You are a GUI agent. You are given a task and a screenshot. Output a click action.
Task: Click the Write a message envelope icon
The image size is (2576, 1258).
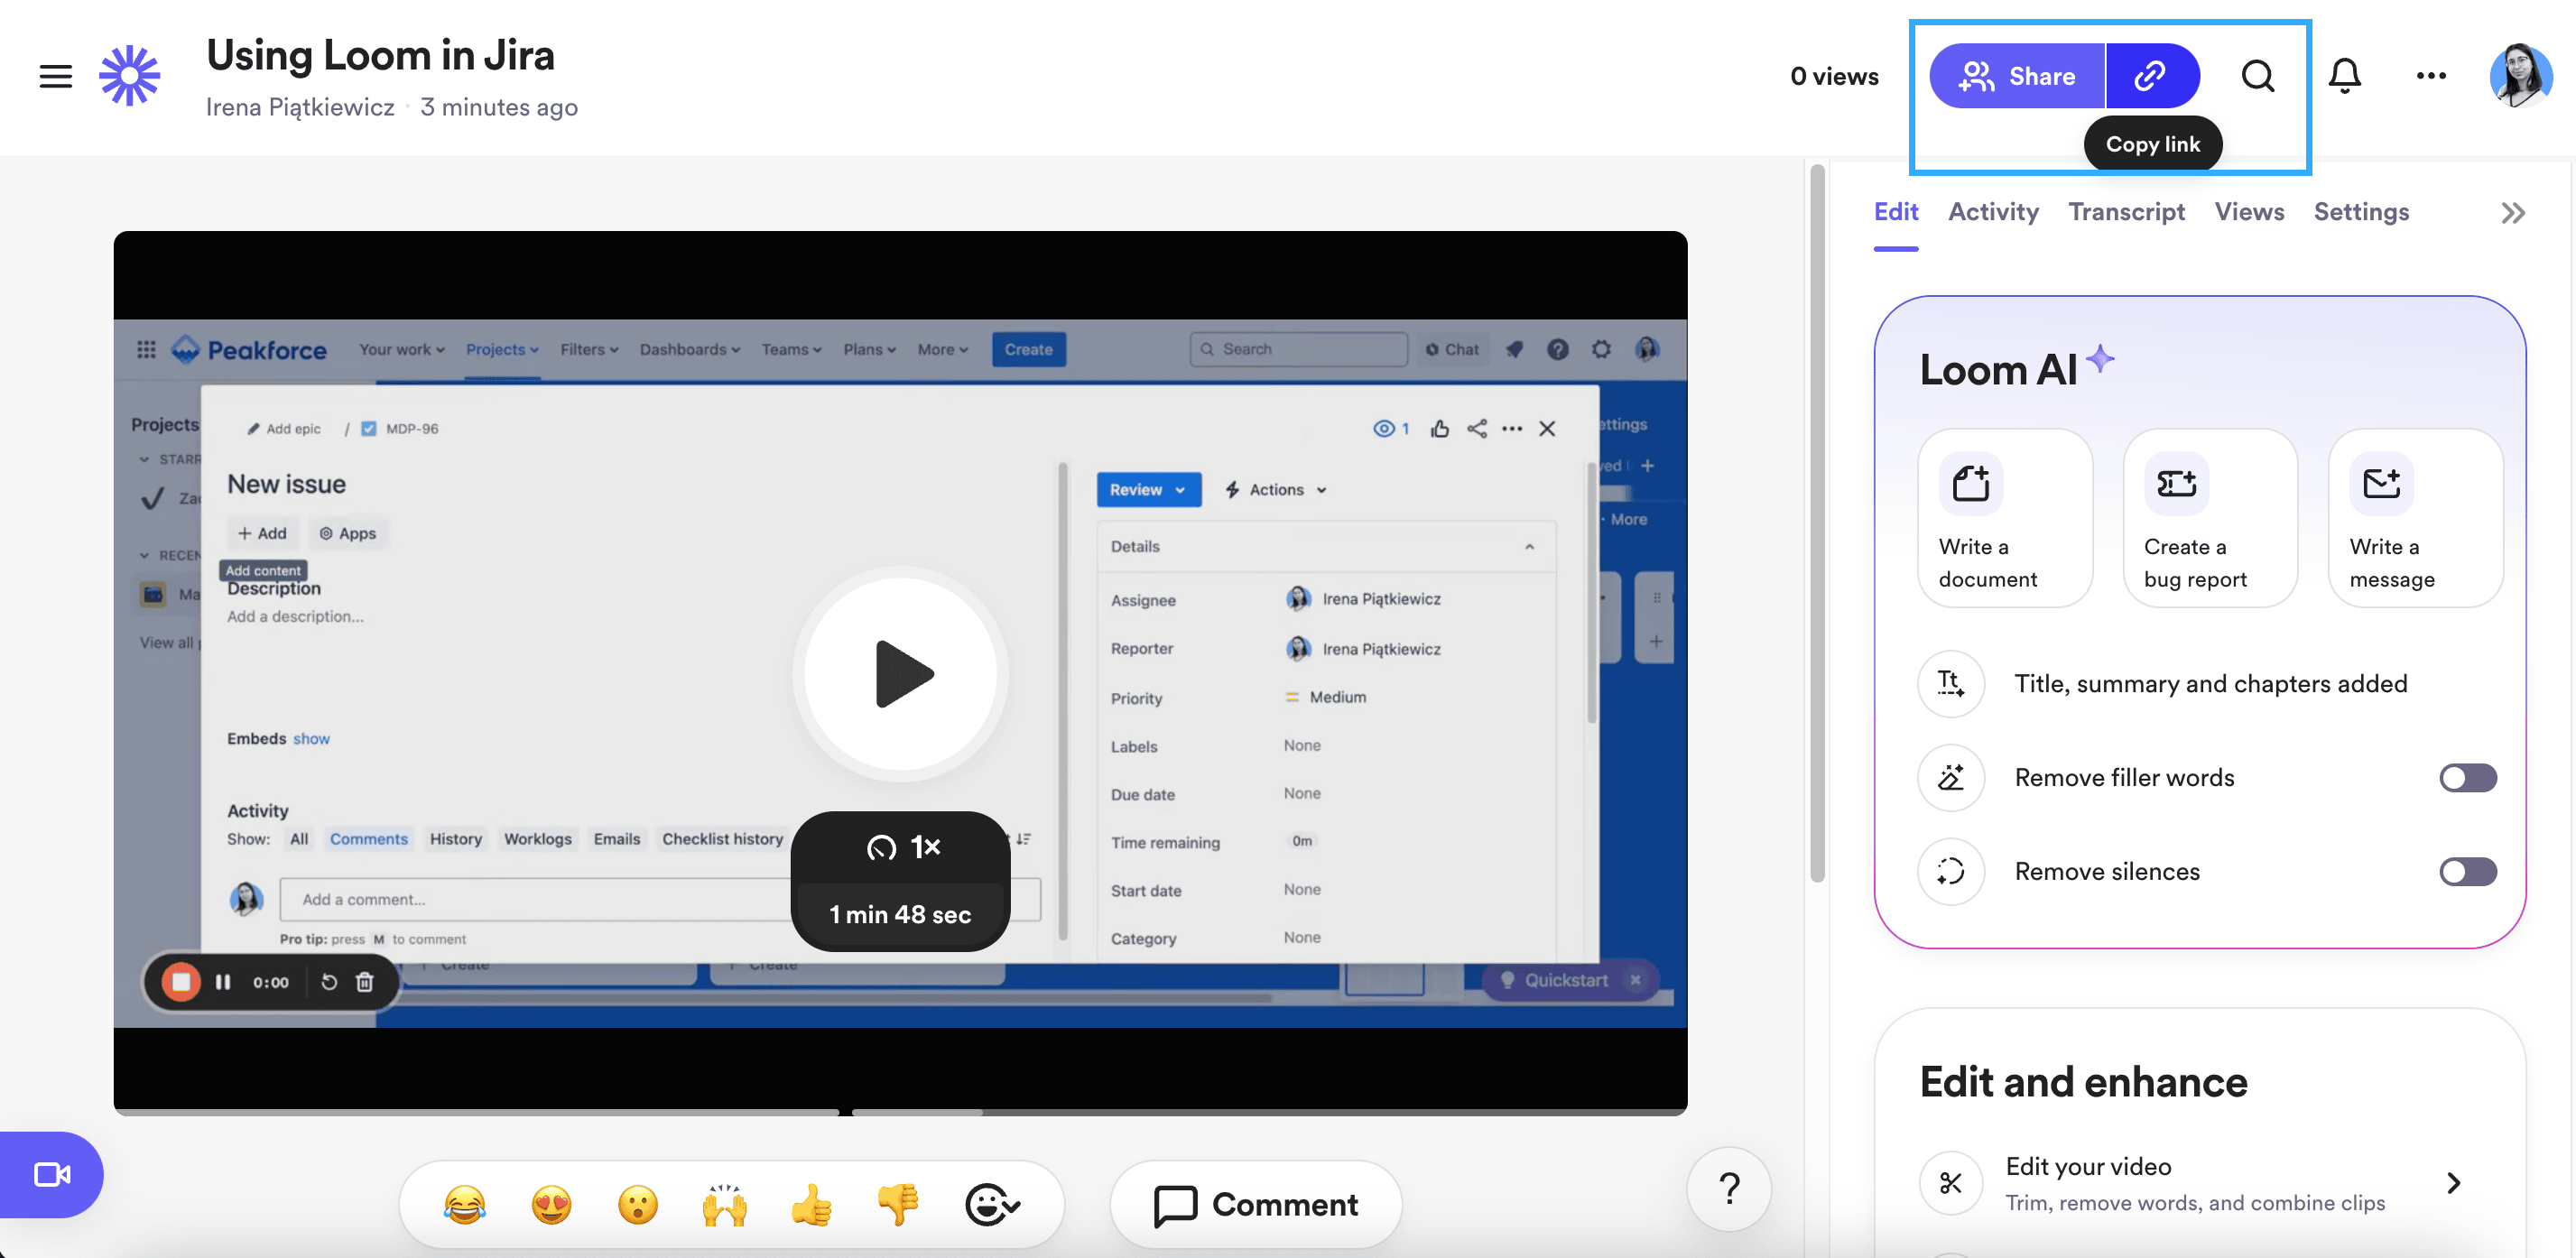point(2382,484)
